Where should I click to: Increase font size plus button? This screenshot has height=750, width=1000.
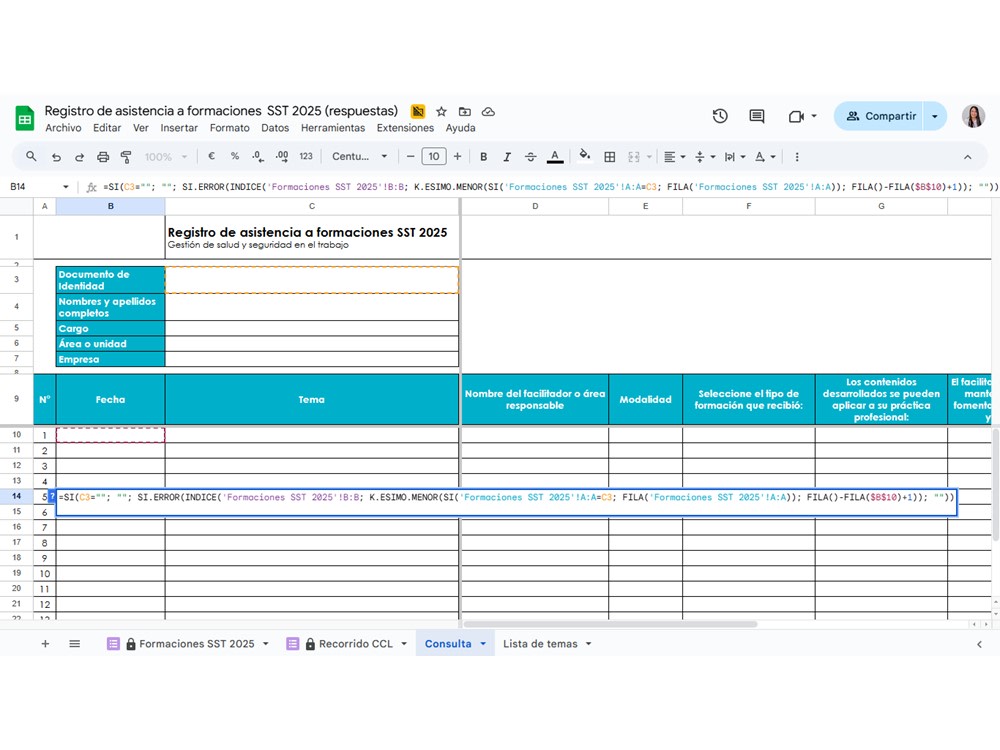457,156
